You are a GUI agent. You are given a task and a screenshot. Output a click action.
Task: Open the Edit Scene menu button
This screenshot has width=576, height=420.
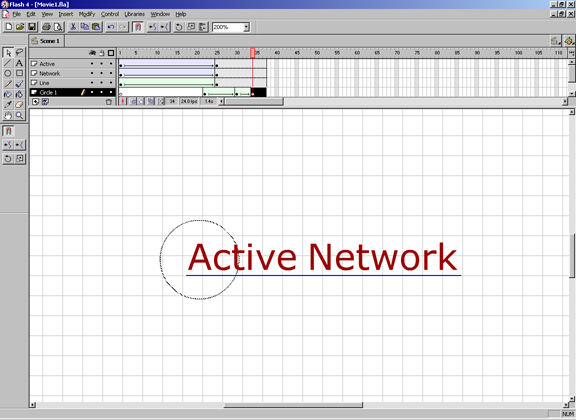pos(555,41)
